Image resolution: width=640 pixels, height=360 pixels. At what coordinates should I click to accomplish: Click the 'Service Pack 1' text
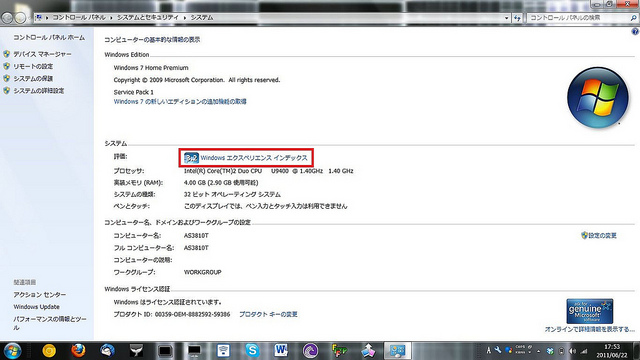point(133,92)
